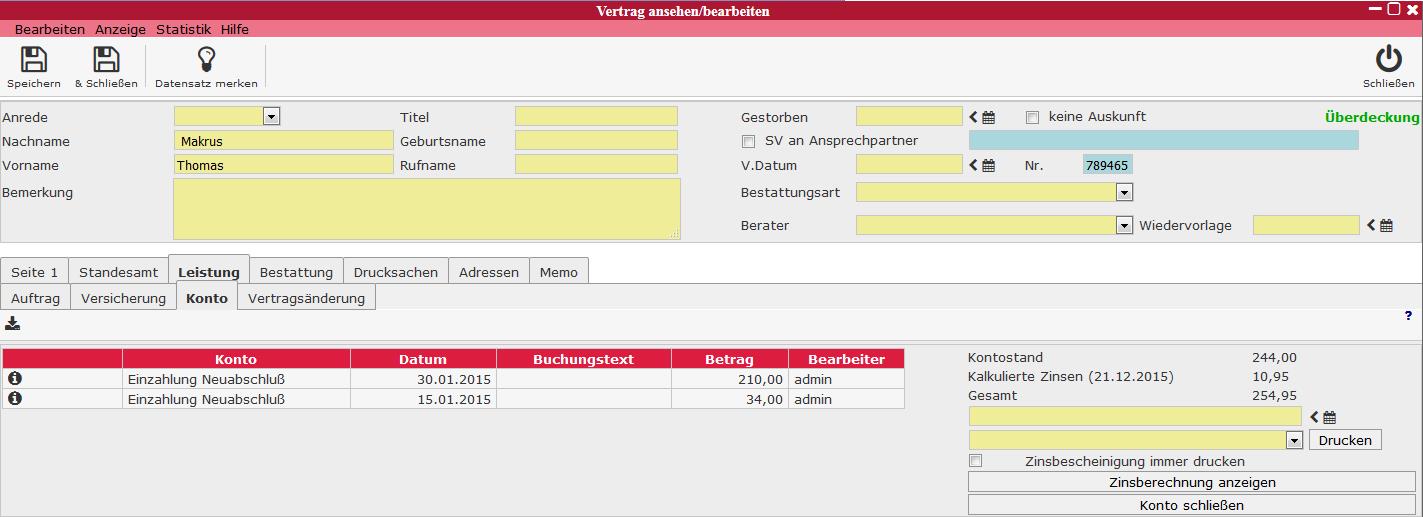Image resolution: width=1423 pixels, height=517 pixels.
Task: Enable the keine Auskunft checkbox
Action: coord(1033,117)
